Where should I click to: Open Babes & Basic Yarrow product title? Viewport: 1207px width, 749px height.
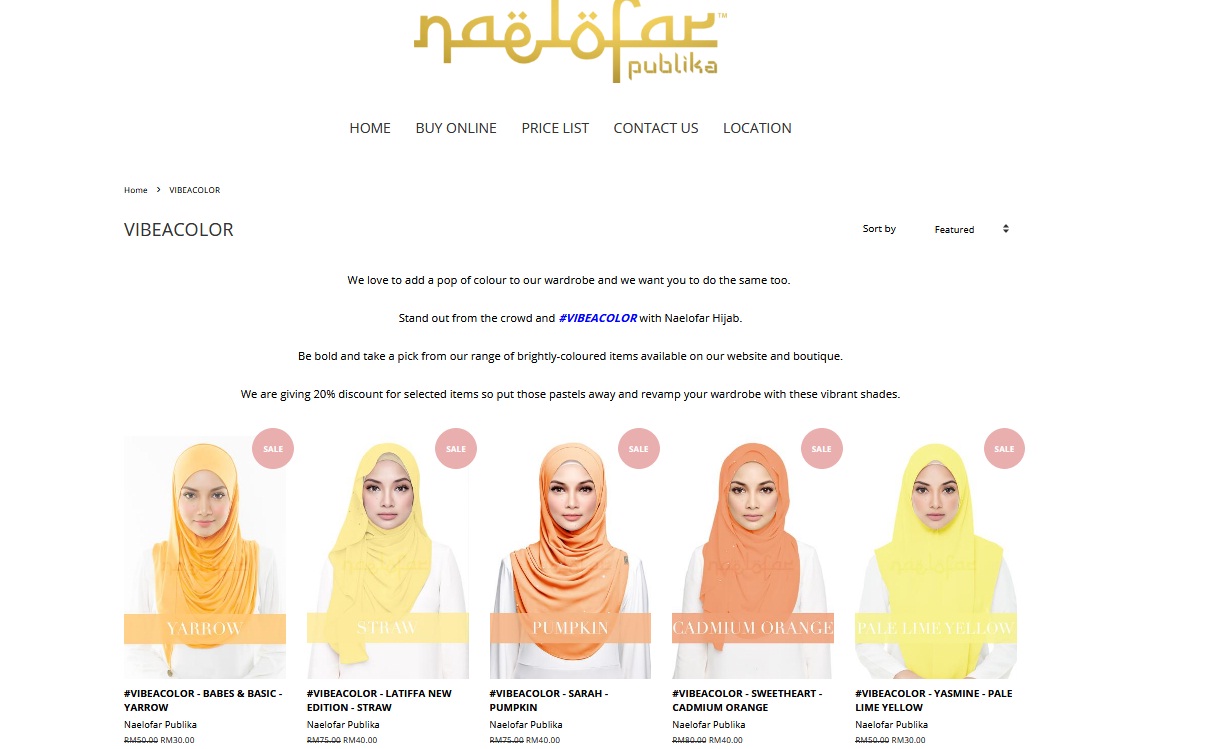203,700
